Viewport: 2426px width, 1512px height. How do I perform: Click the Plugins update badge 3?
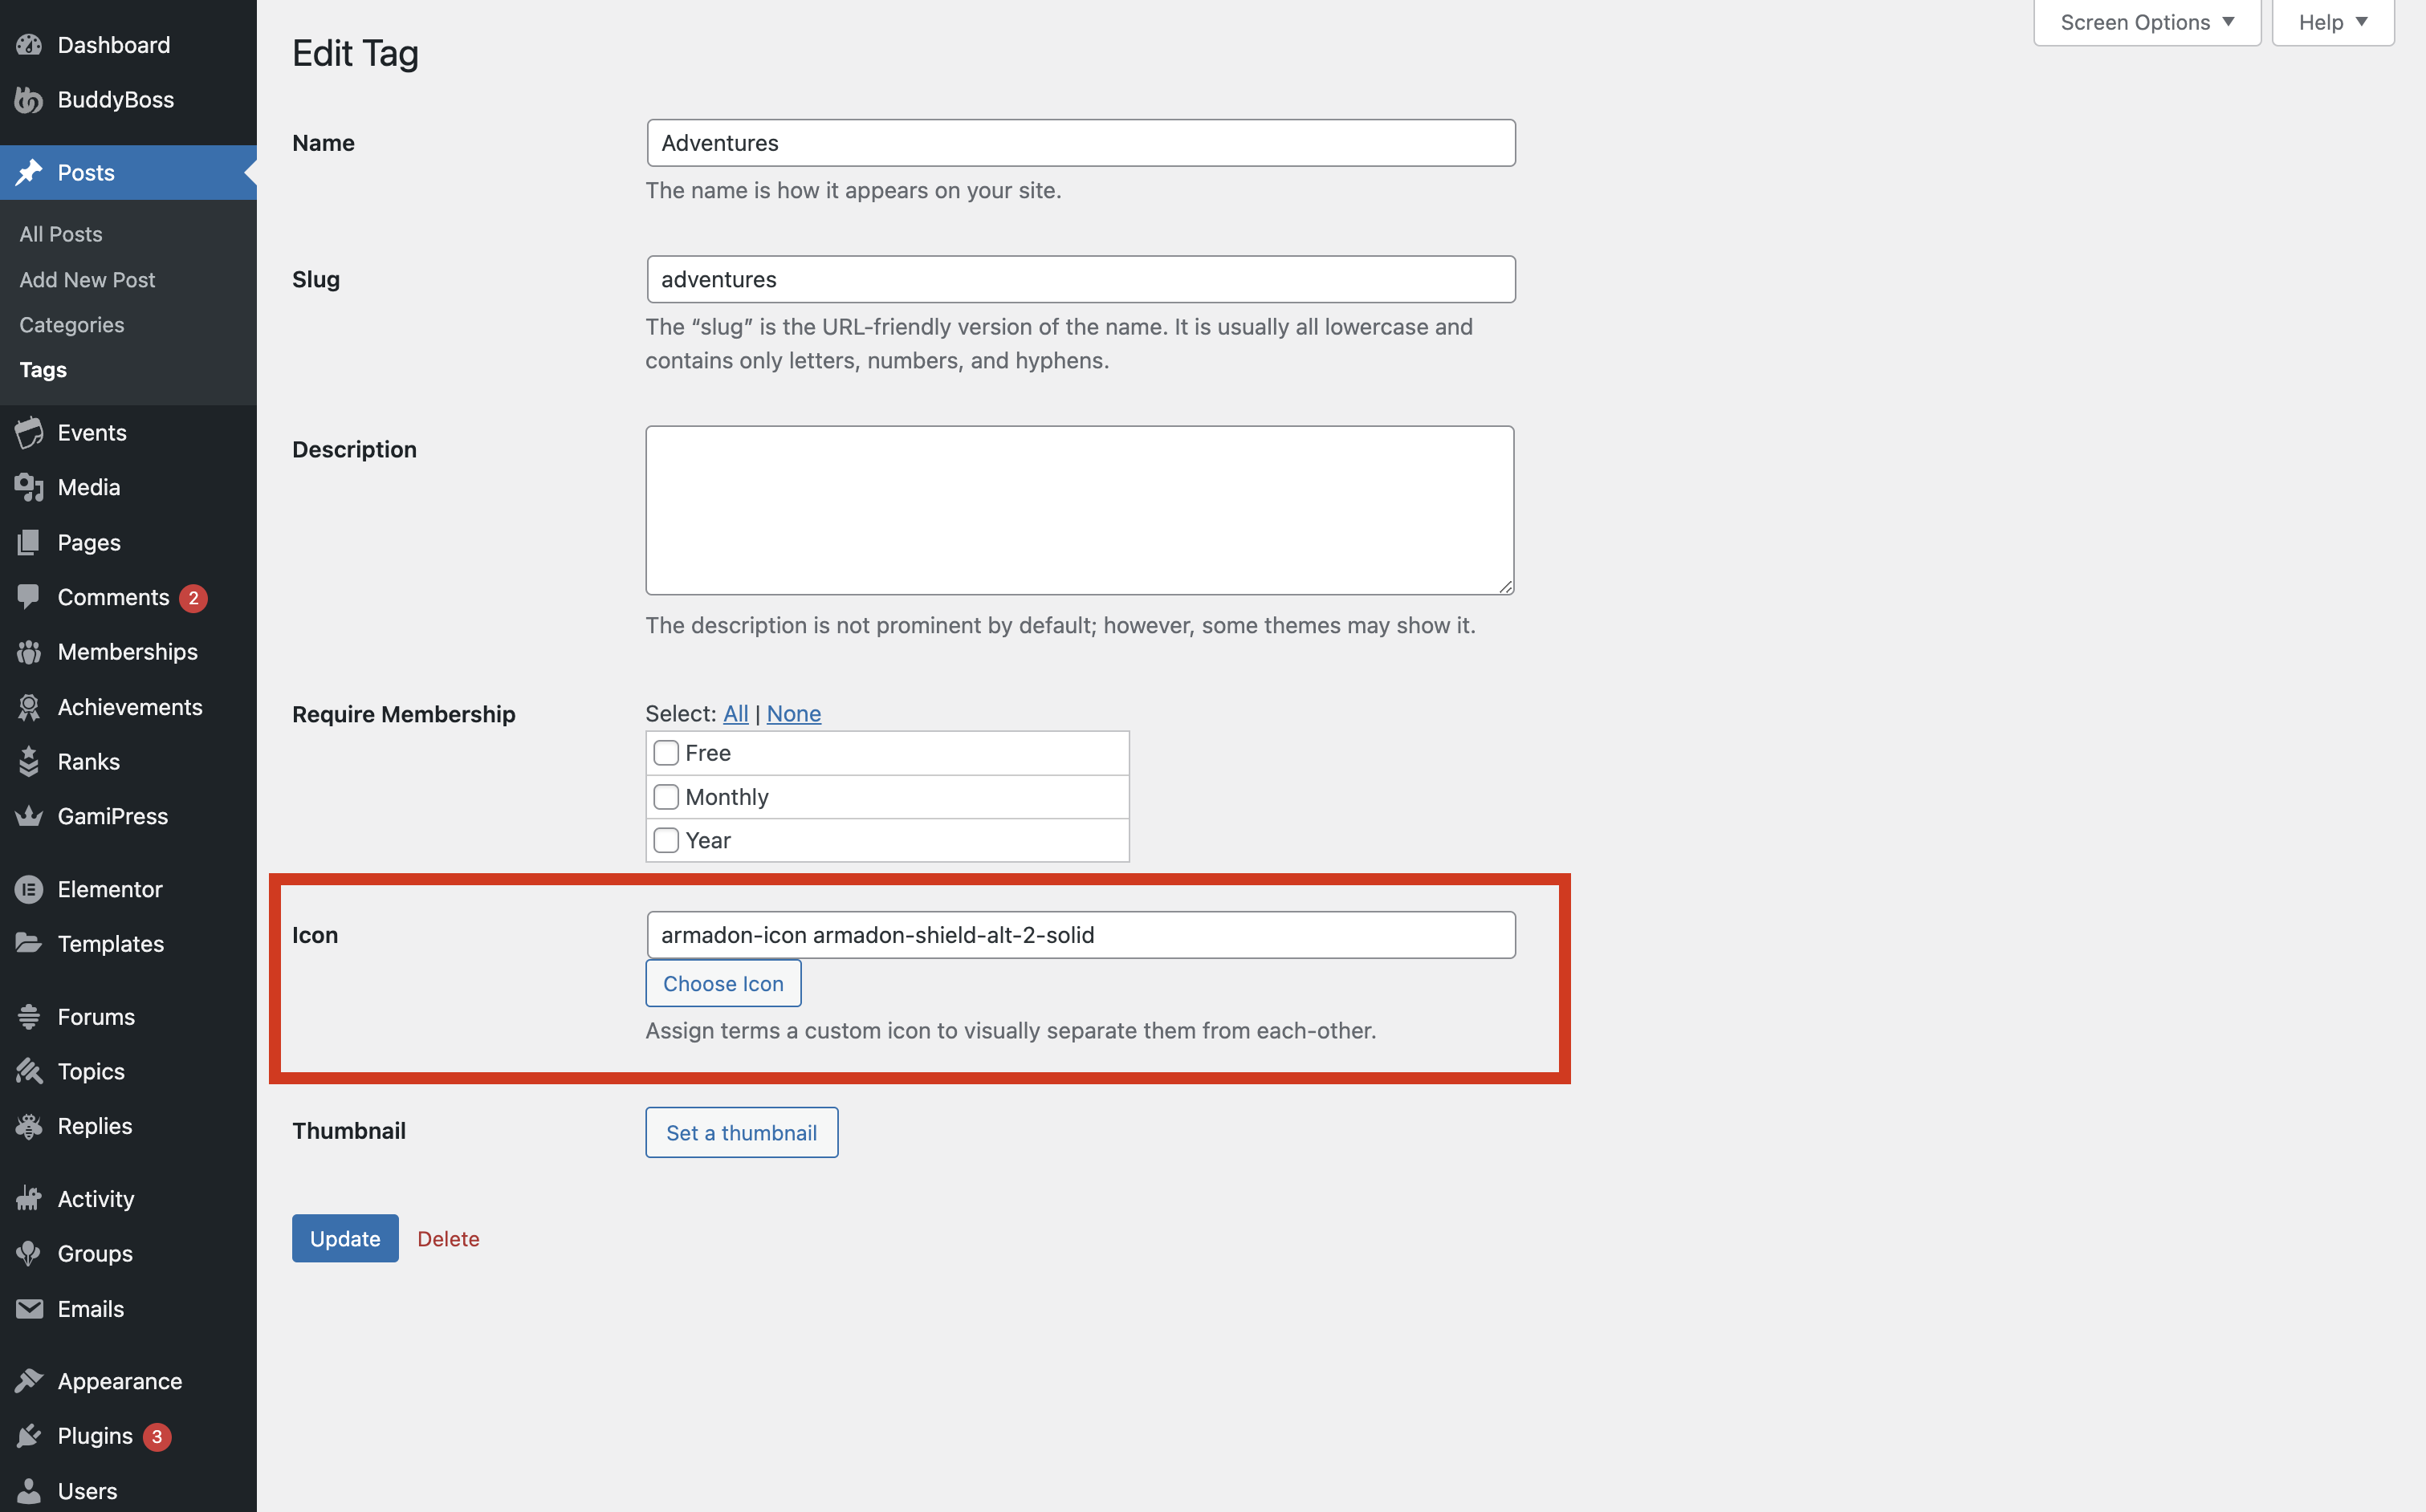click(x=157, y=1437)
